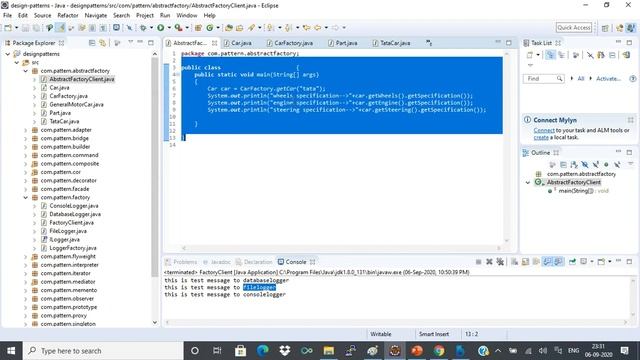Open the Run button dropdown arrow
The height and width of the screenshot is (360, 640).
[169, 28]
